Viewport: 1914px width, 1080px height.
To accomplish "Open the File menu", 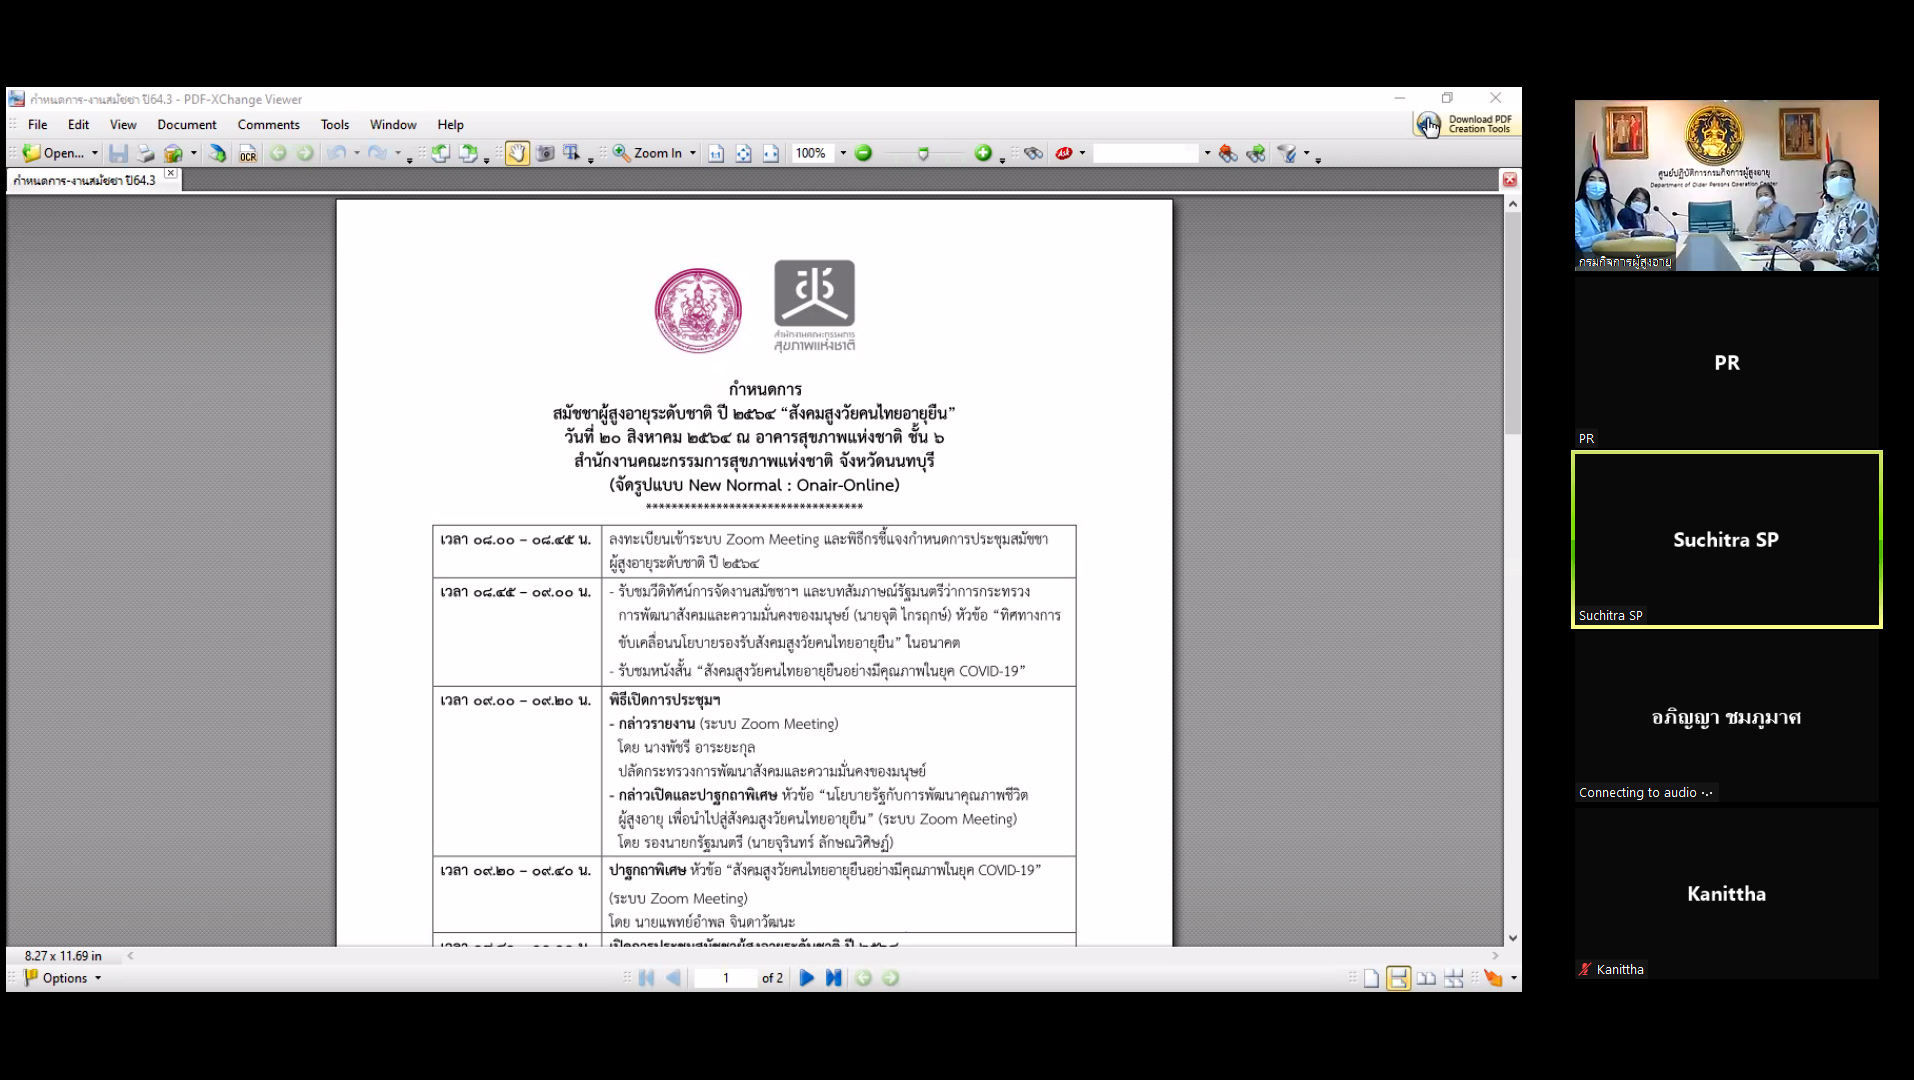I will pos(38,125).
